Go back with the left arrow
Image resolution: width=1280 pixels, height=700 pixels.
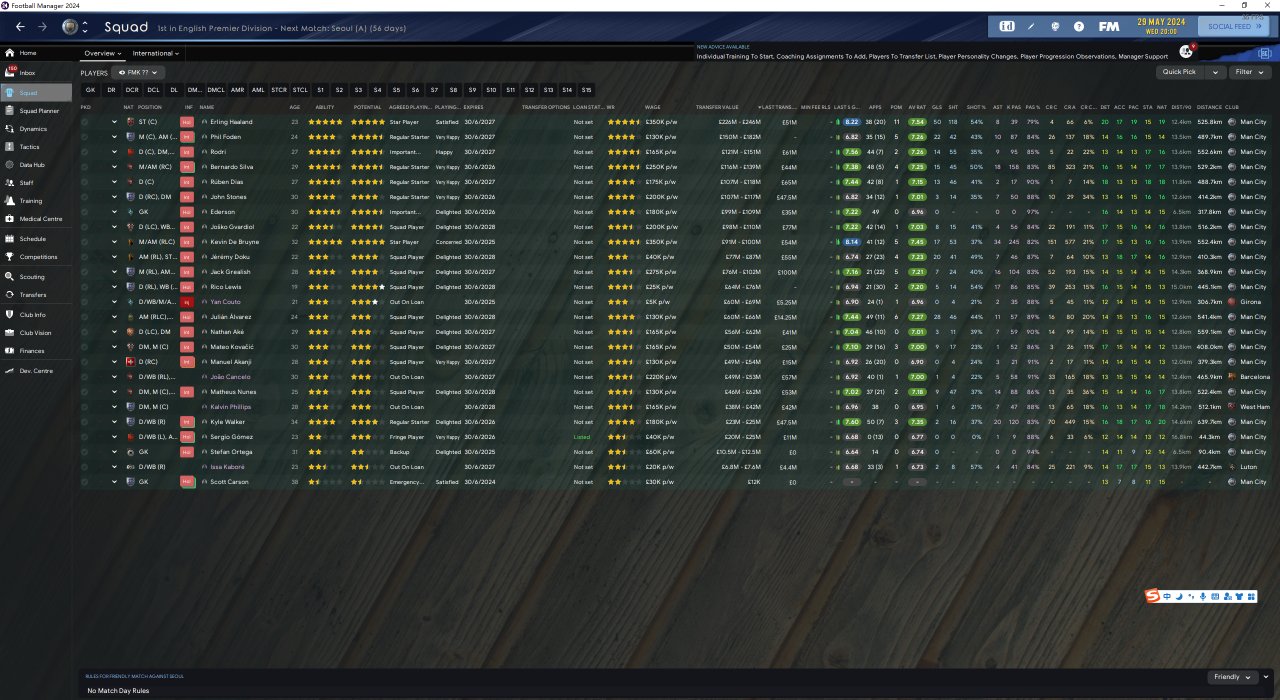point(20,26)
